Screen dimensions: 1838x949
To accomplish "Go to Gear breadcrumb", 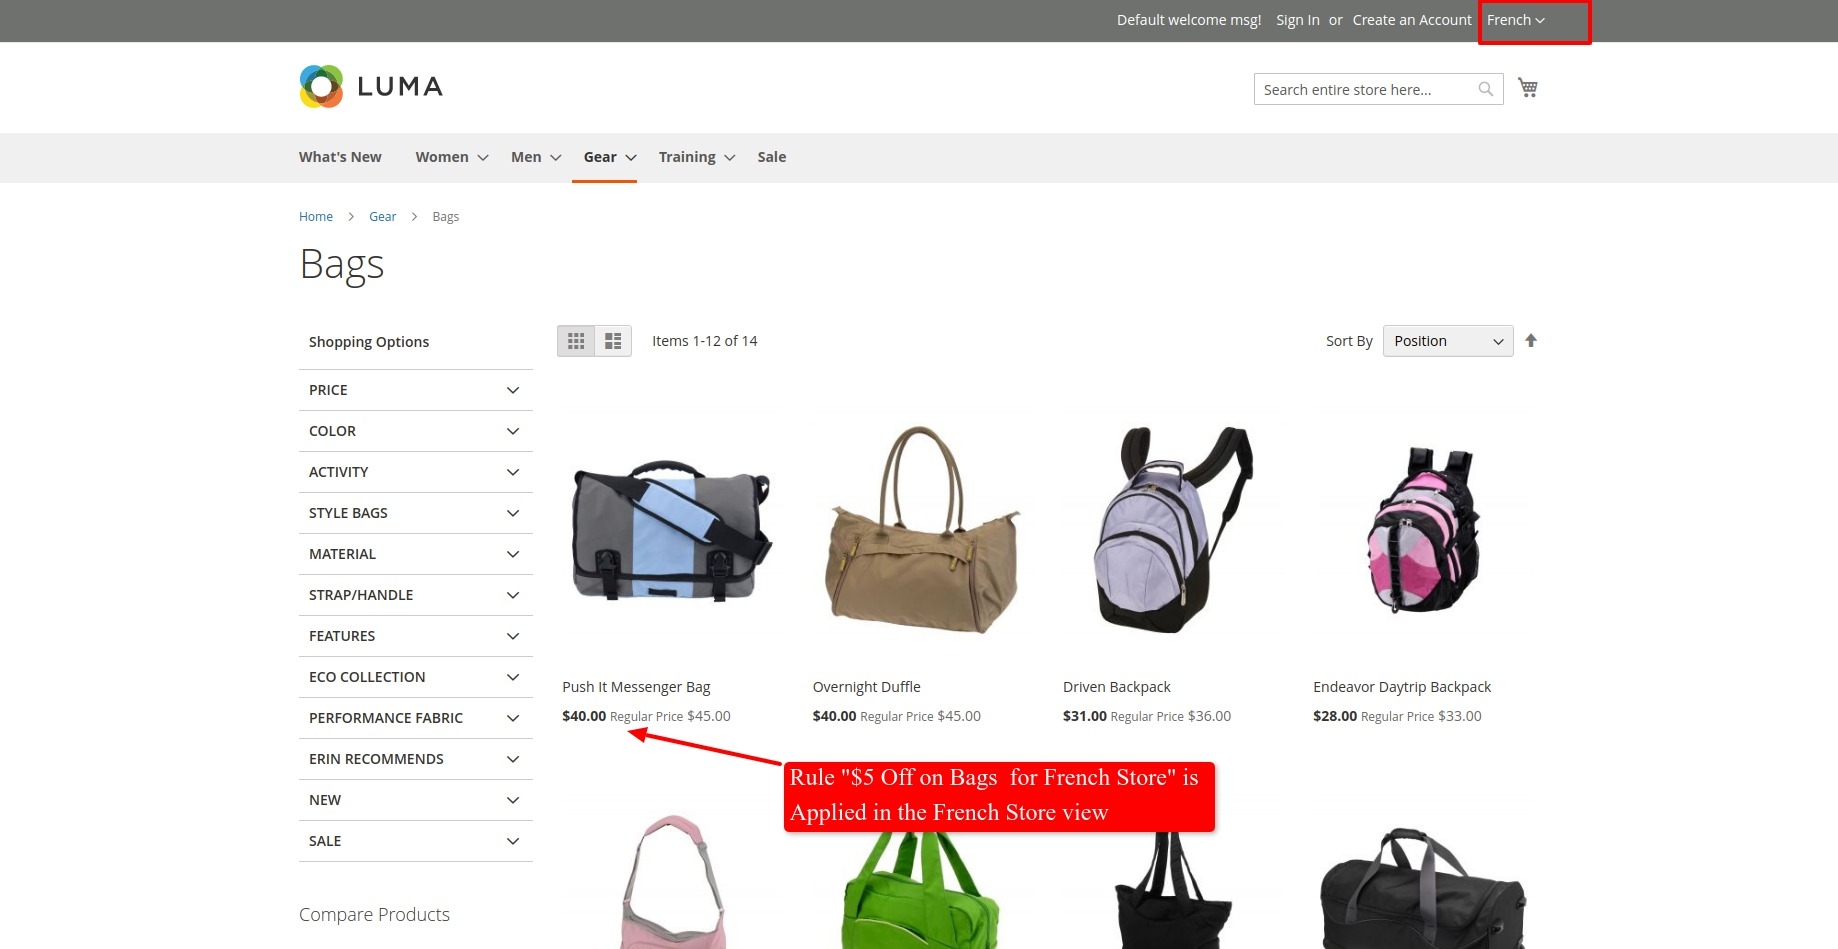I will click(382, 216).
